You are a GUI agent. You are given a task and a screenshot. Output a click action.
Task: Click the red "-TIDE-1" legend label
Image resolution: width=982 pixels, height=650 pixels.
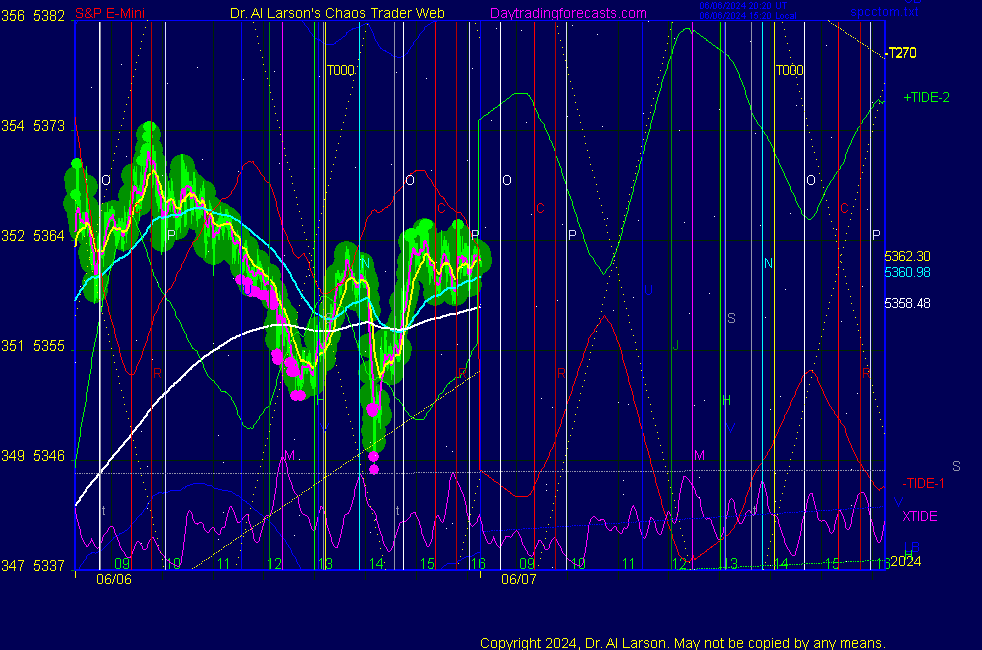[923, 483]
